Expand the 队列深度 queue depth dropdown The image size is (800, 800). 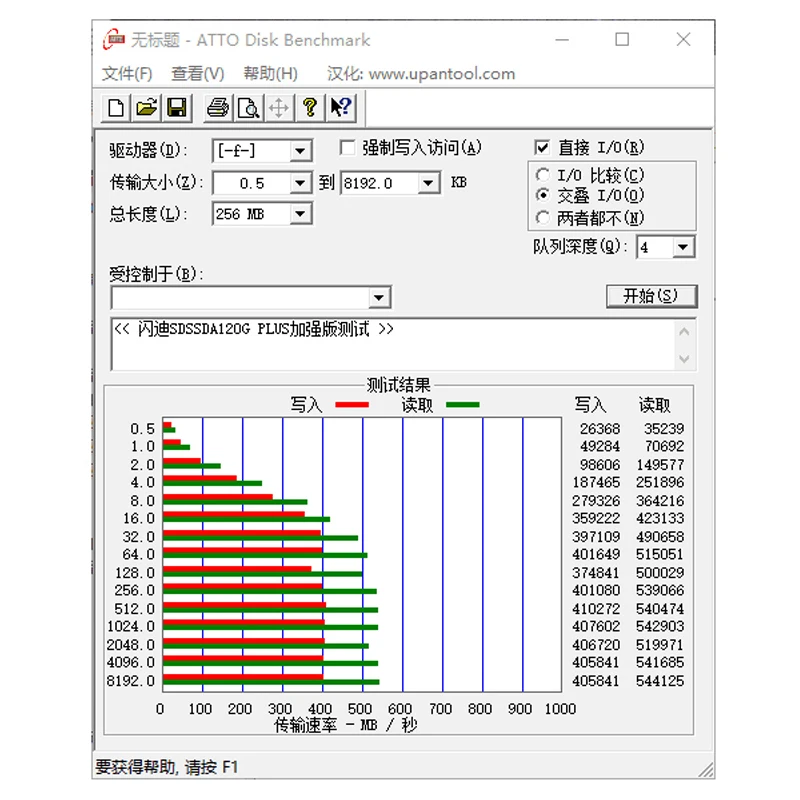coord(683,247)
